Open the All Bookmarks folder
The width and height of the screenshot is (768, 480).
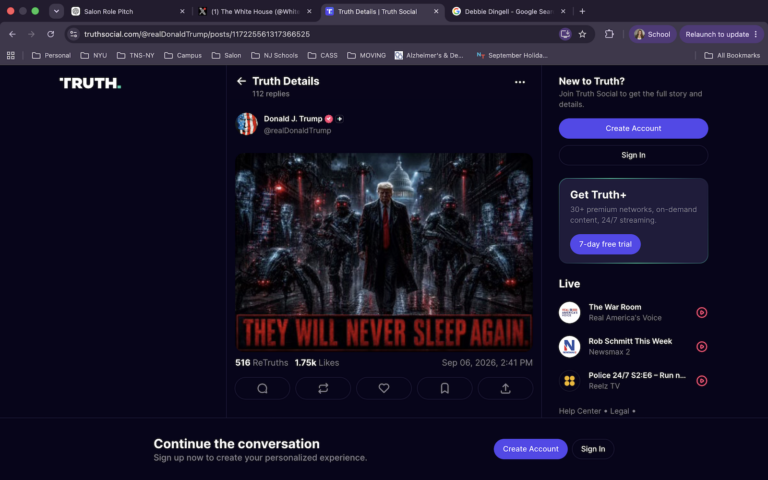click(x=732, y=55)
